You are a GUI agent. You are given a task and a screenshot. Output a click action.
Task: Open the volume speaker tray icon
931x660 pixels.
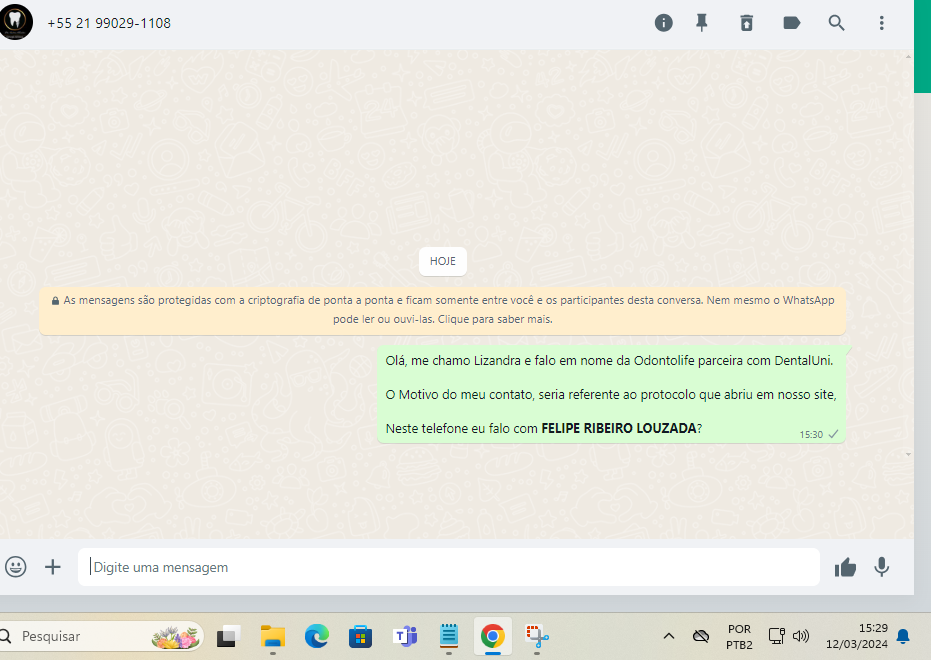pyautogui.click(x=801, y=636)
